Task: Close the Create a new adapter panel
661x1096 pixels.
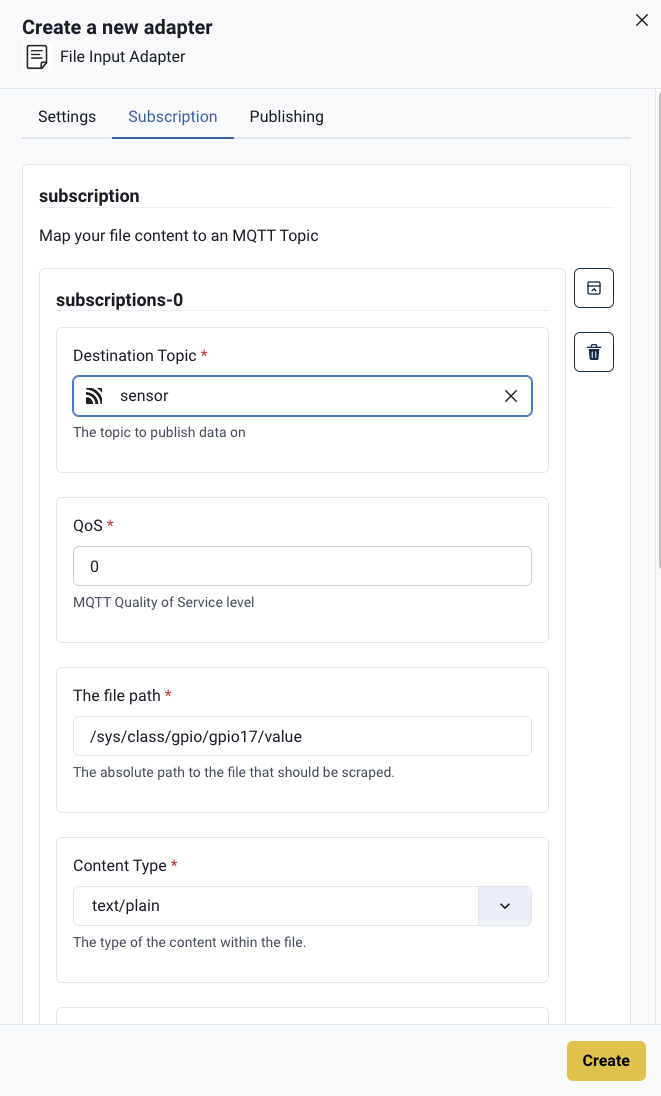Action: pos(641,20)
